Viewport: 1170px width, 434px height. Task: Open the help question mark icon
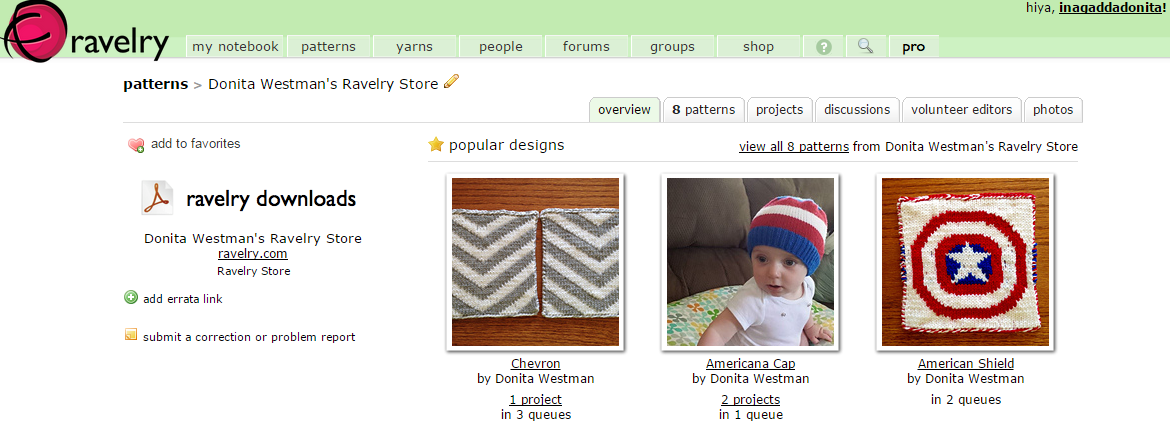tap(824, 47)
